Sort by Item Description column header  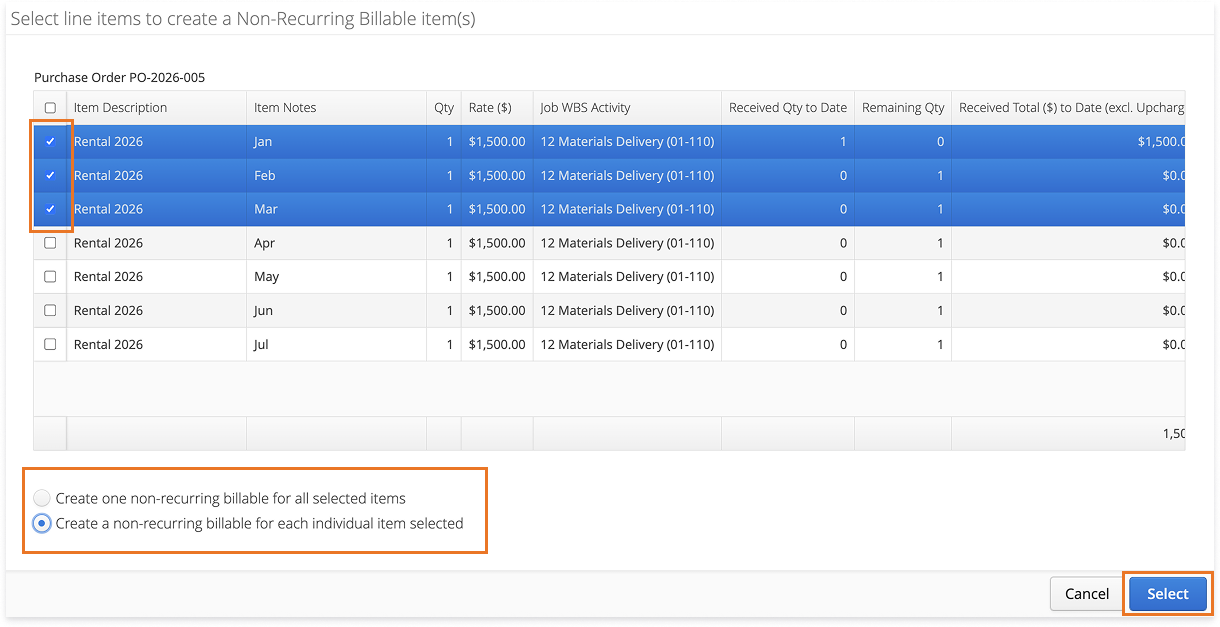[x=156, y=108]
